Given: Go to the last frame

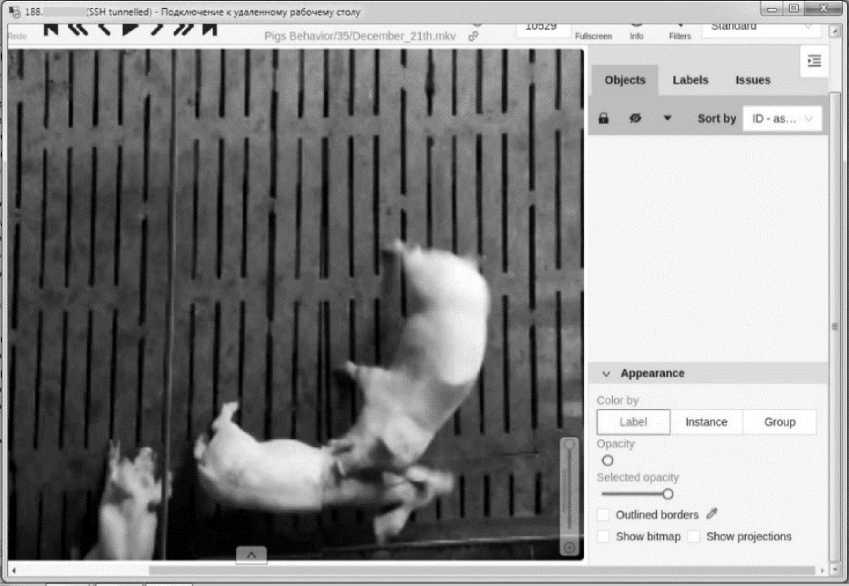Looking at the screenshot, I should click(210, 29).
